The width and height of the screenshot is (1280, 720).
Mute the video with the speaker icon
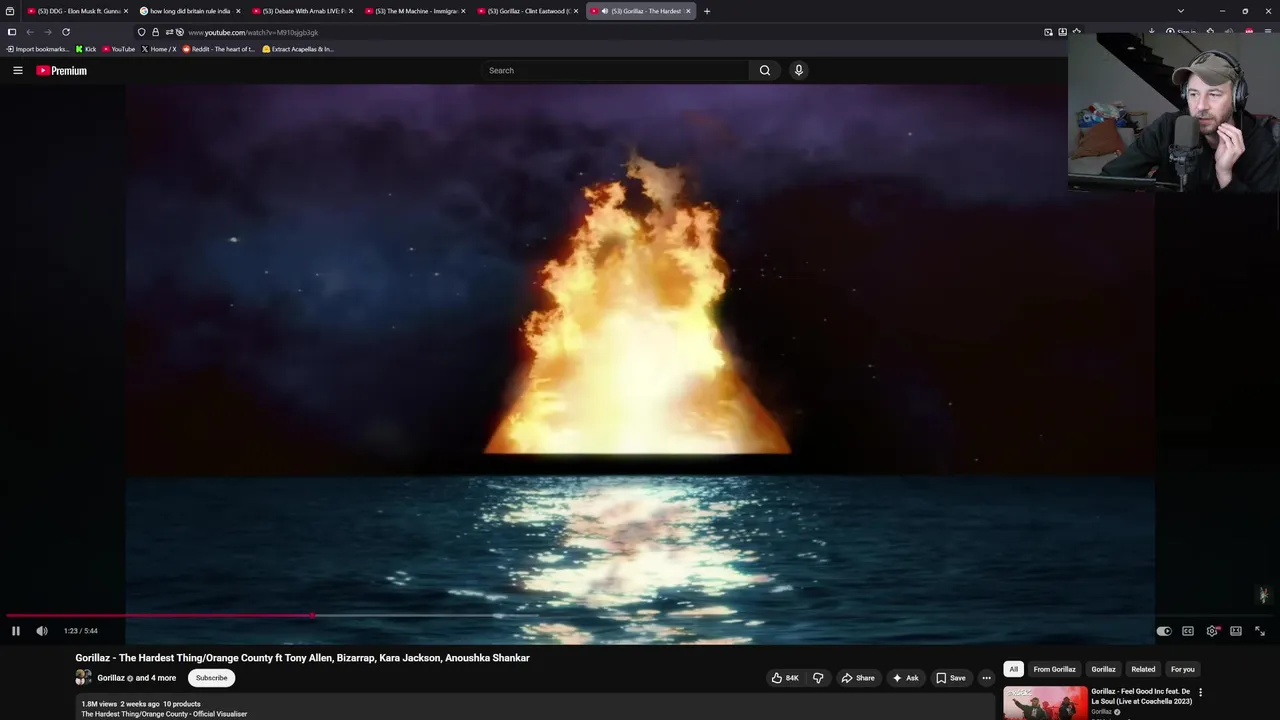pyautogui.click(x=42, y=631)
